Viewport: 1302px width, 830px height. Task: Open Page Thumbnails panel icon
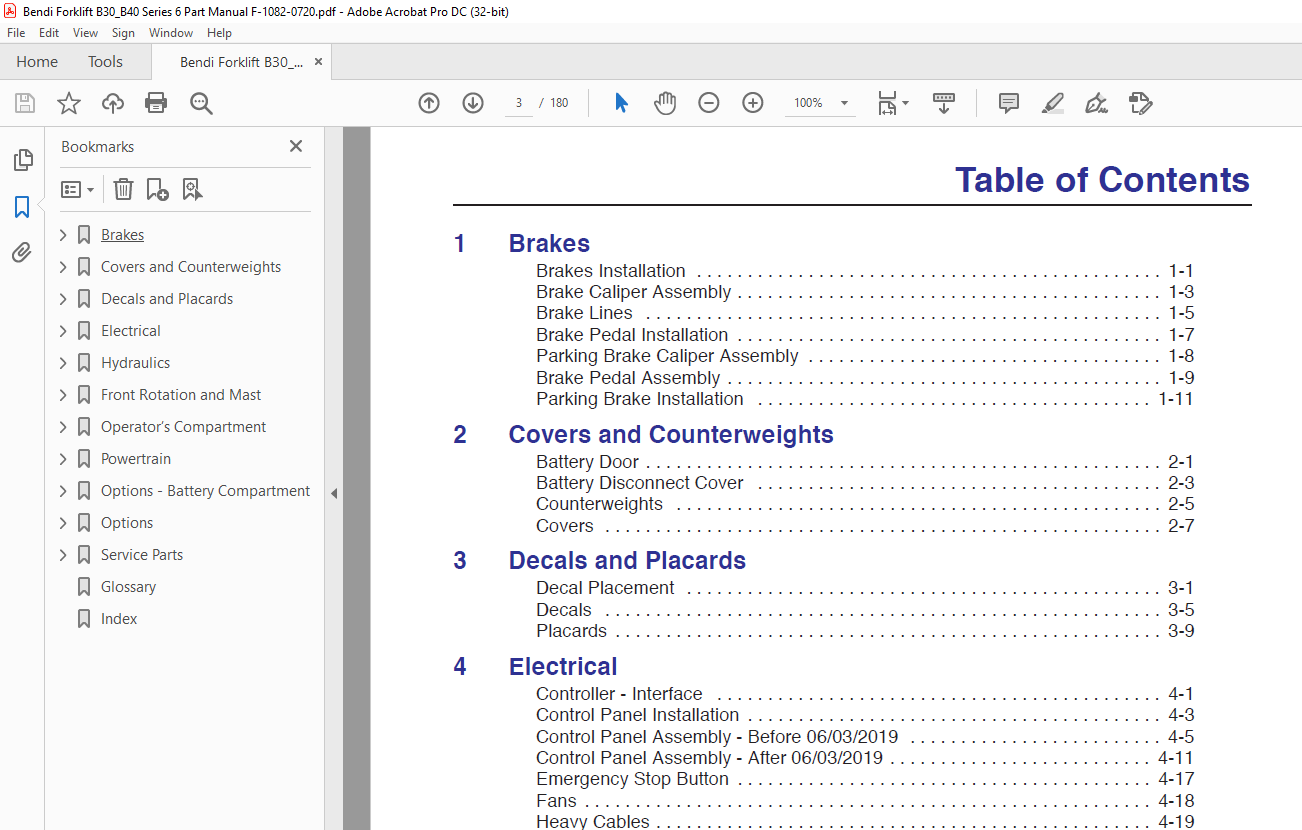coord(22,160)
